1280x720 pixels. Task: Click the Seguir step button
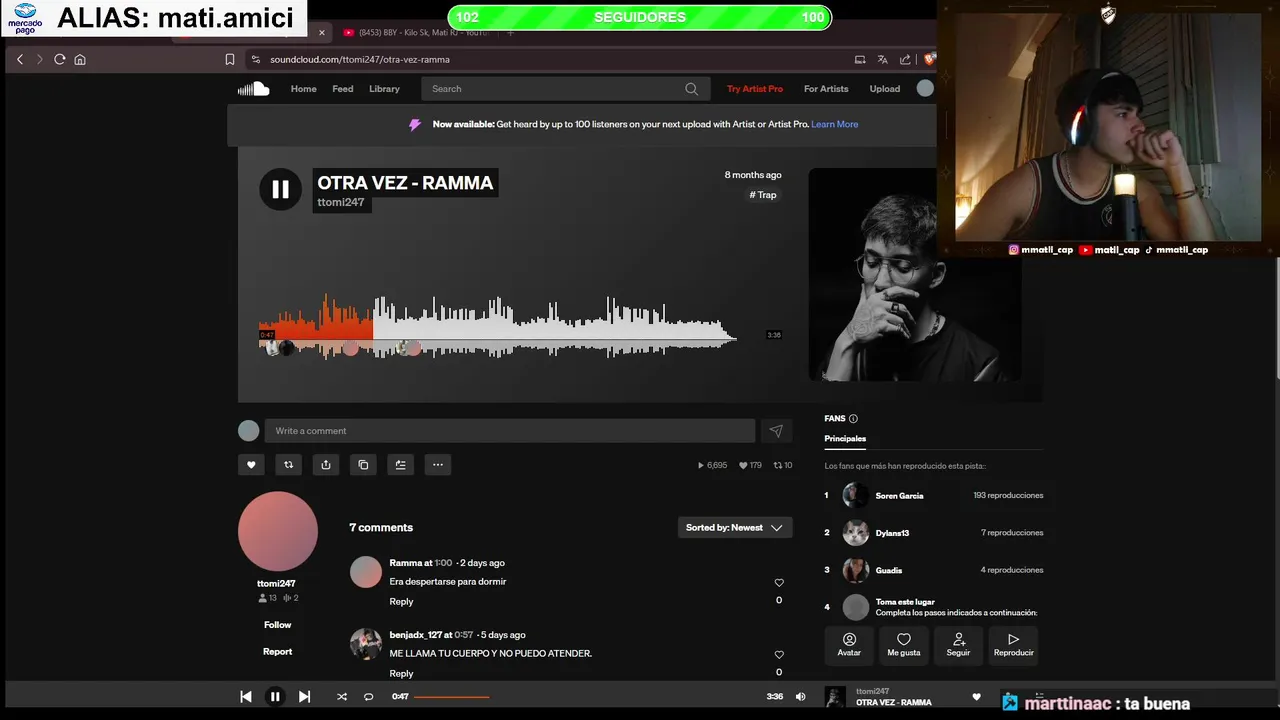click(x=958, y=645)
